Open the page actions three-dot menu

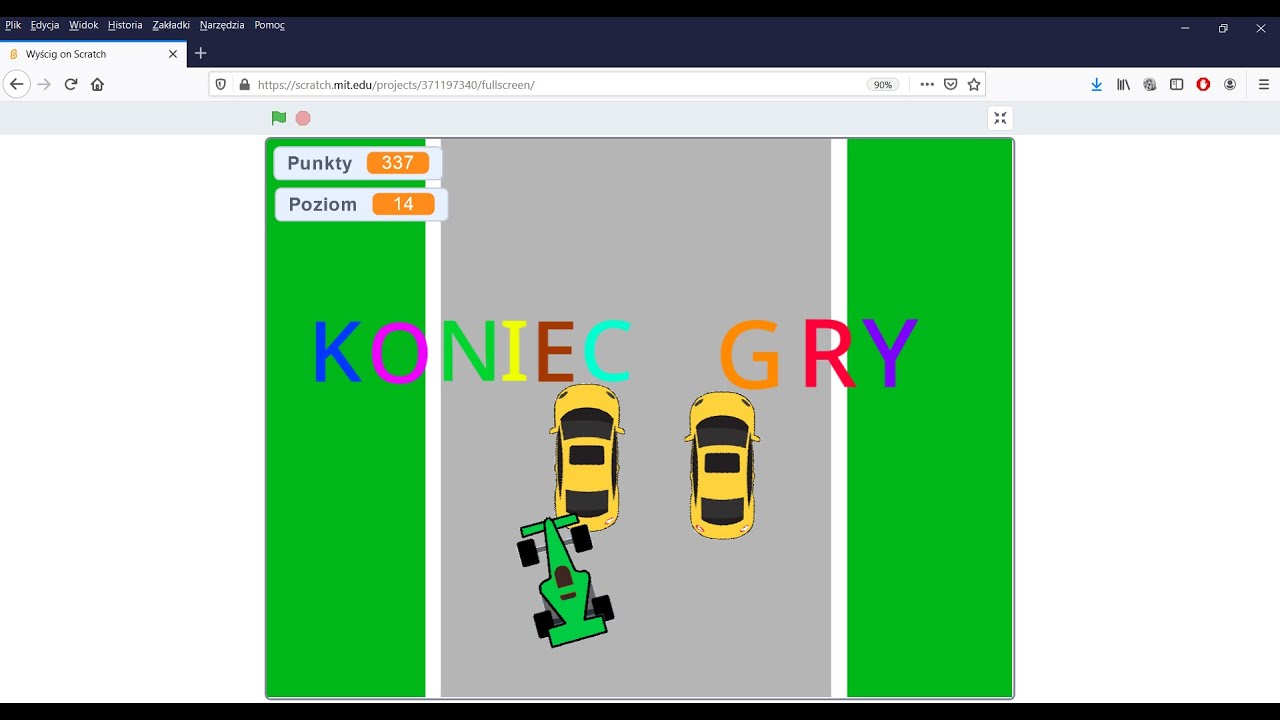pyautogui.click(x=927, y=85)
